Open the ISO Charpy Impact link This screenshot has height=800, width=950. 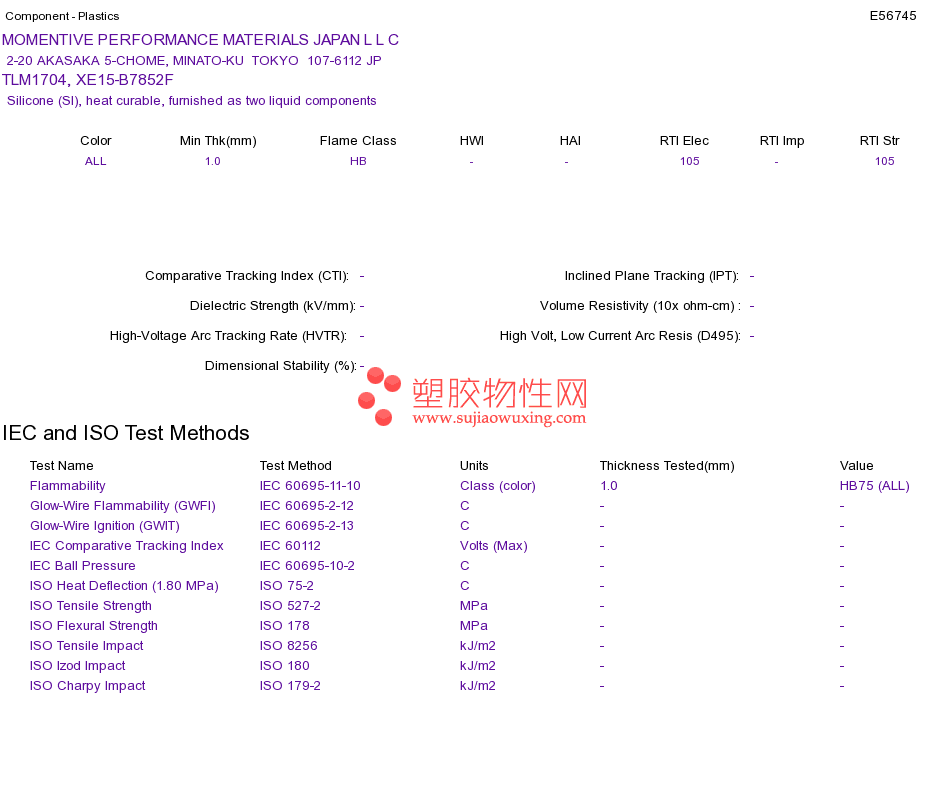[88, 685]
